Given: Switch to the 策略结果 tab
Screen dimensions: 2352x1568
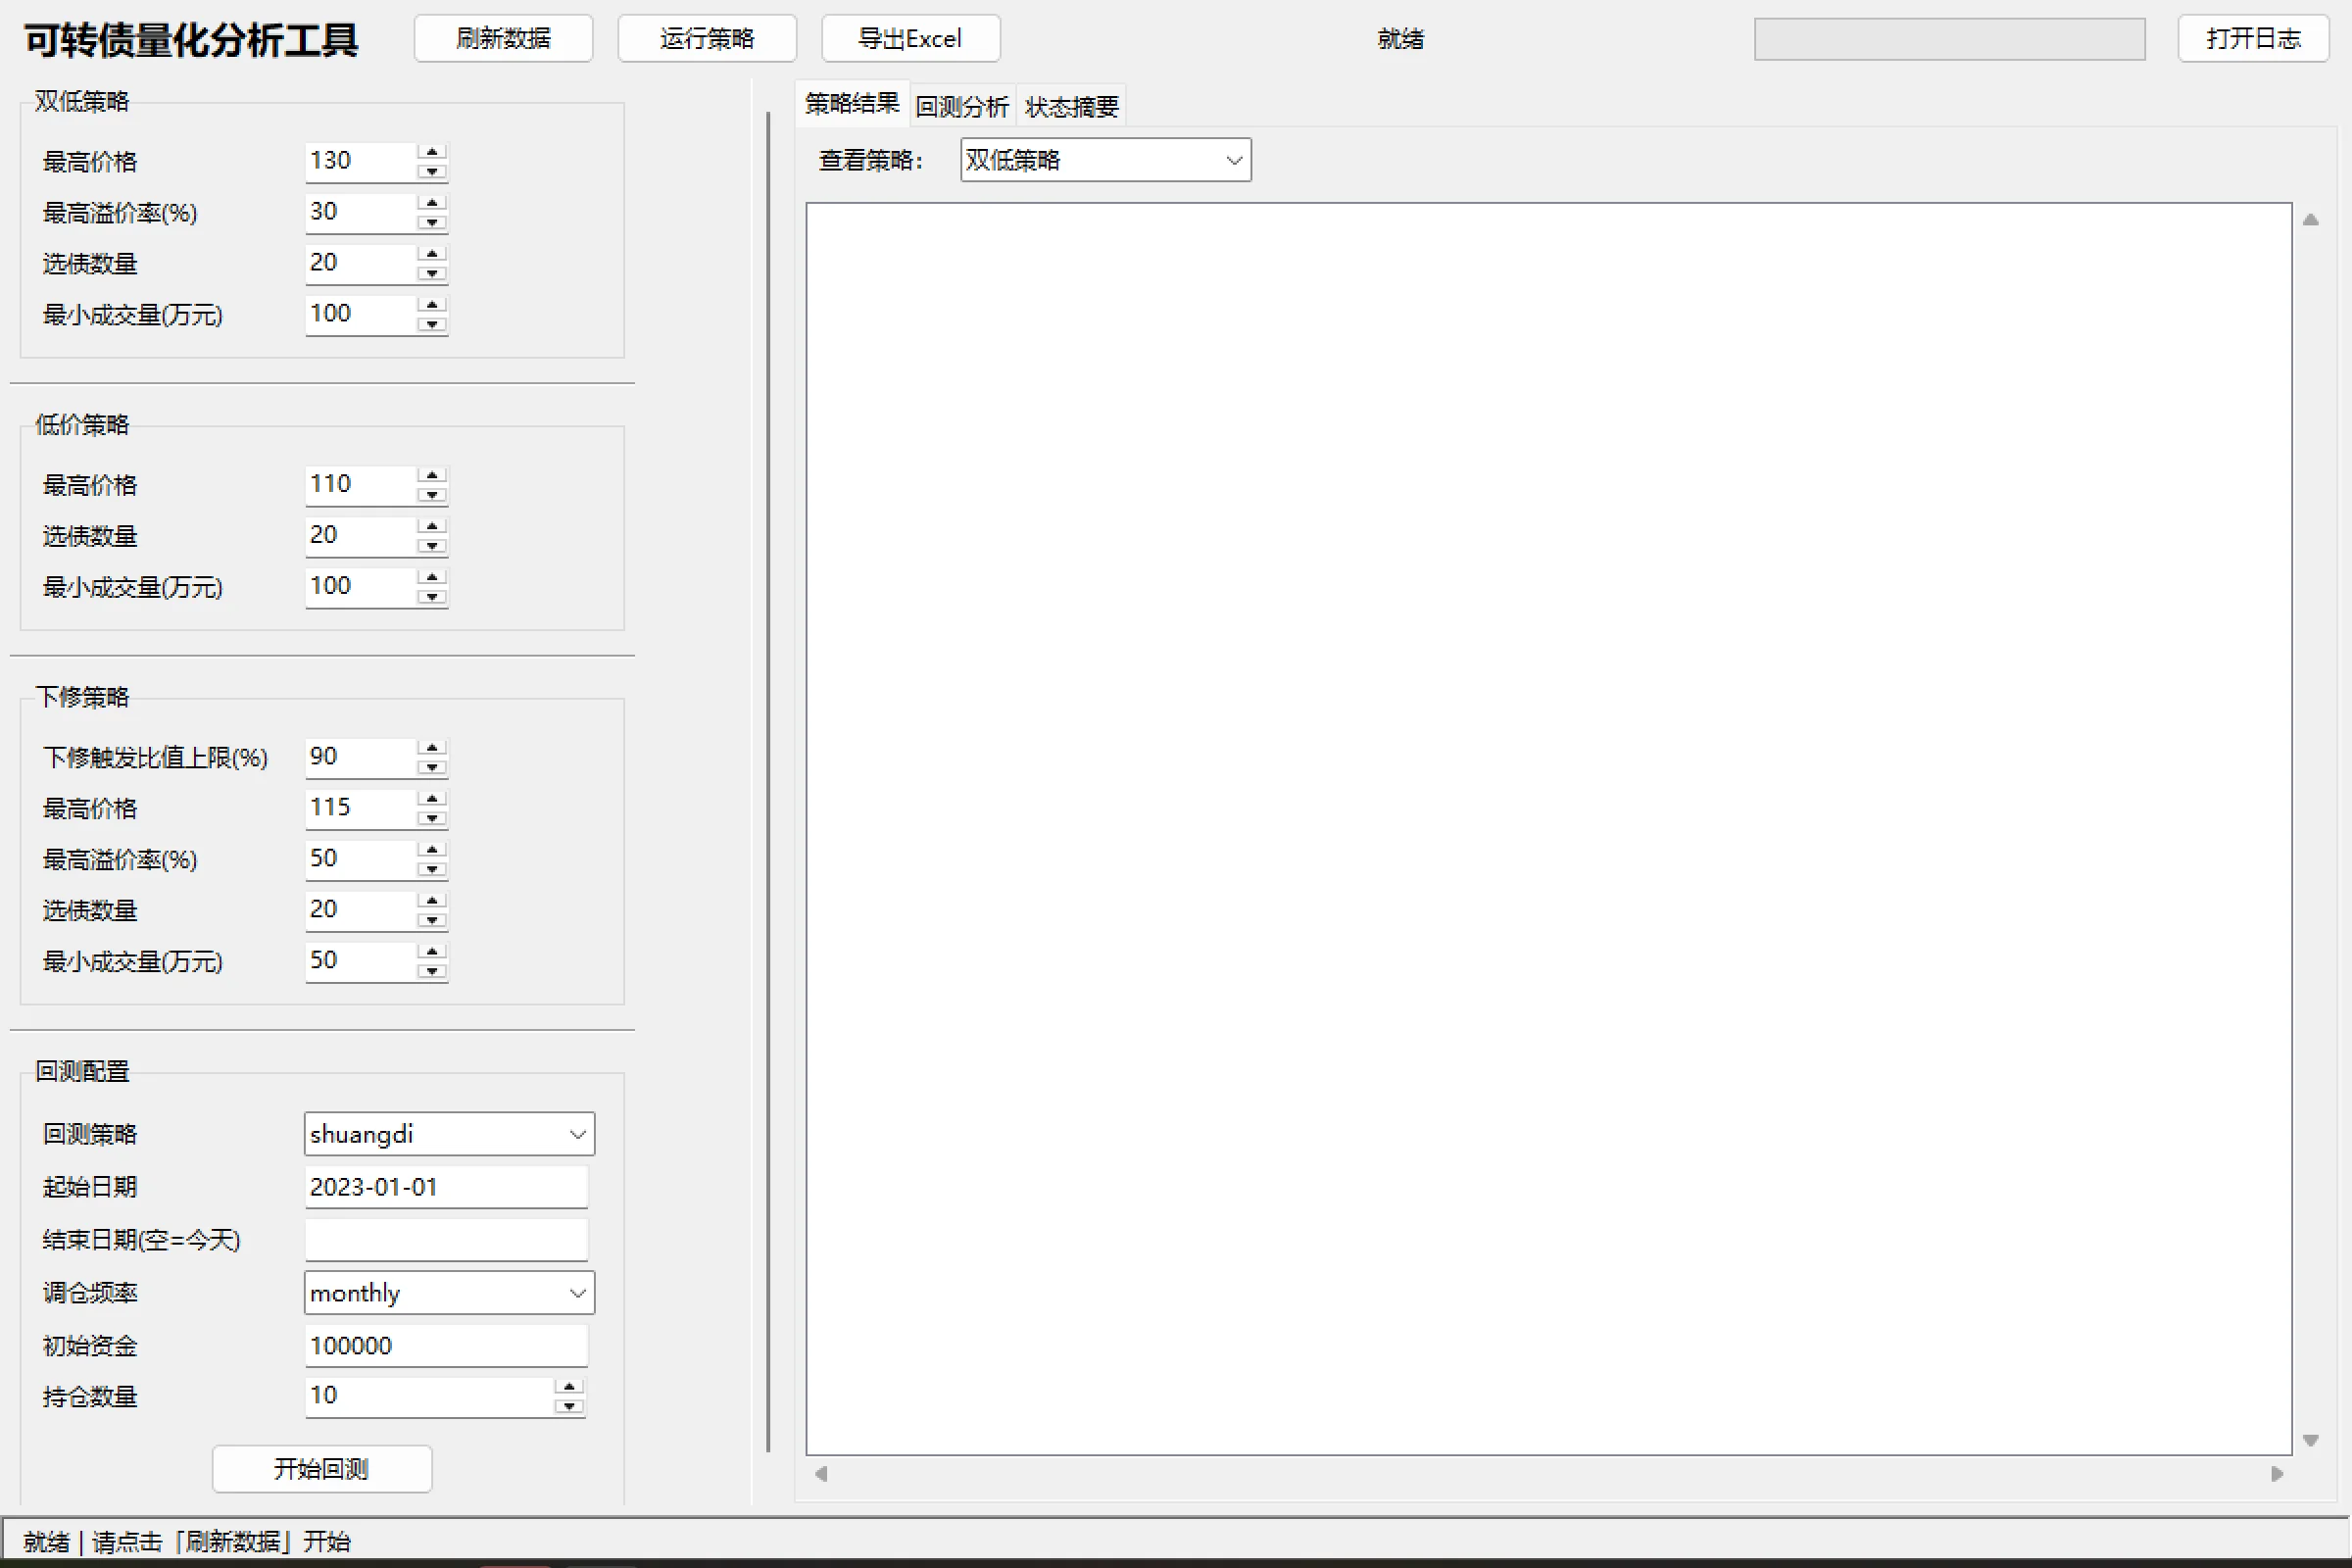Looking at the screenshot, I should (x=852, y=103).
